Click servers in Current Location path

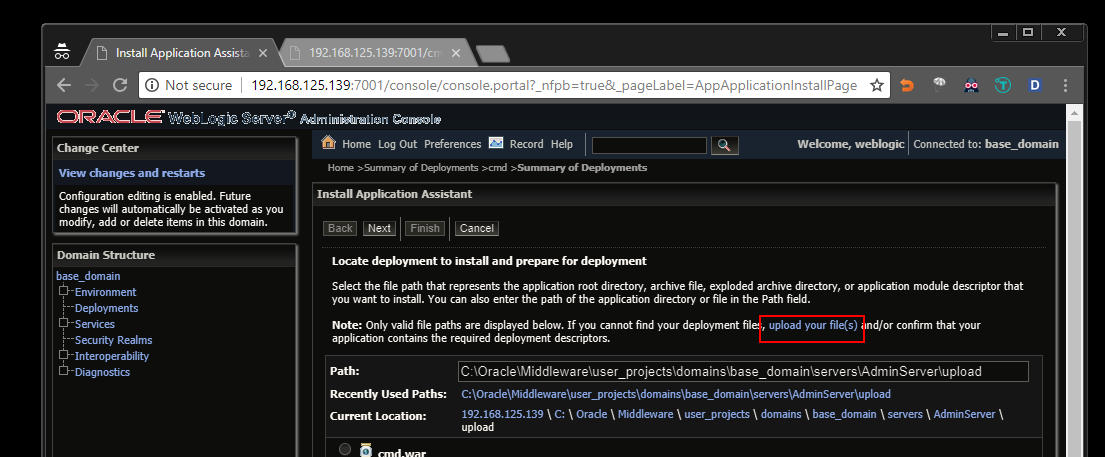[x=905, y=414]
